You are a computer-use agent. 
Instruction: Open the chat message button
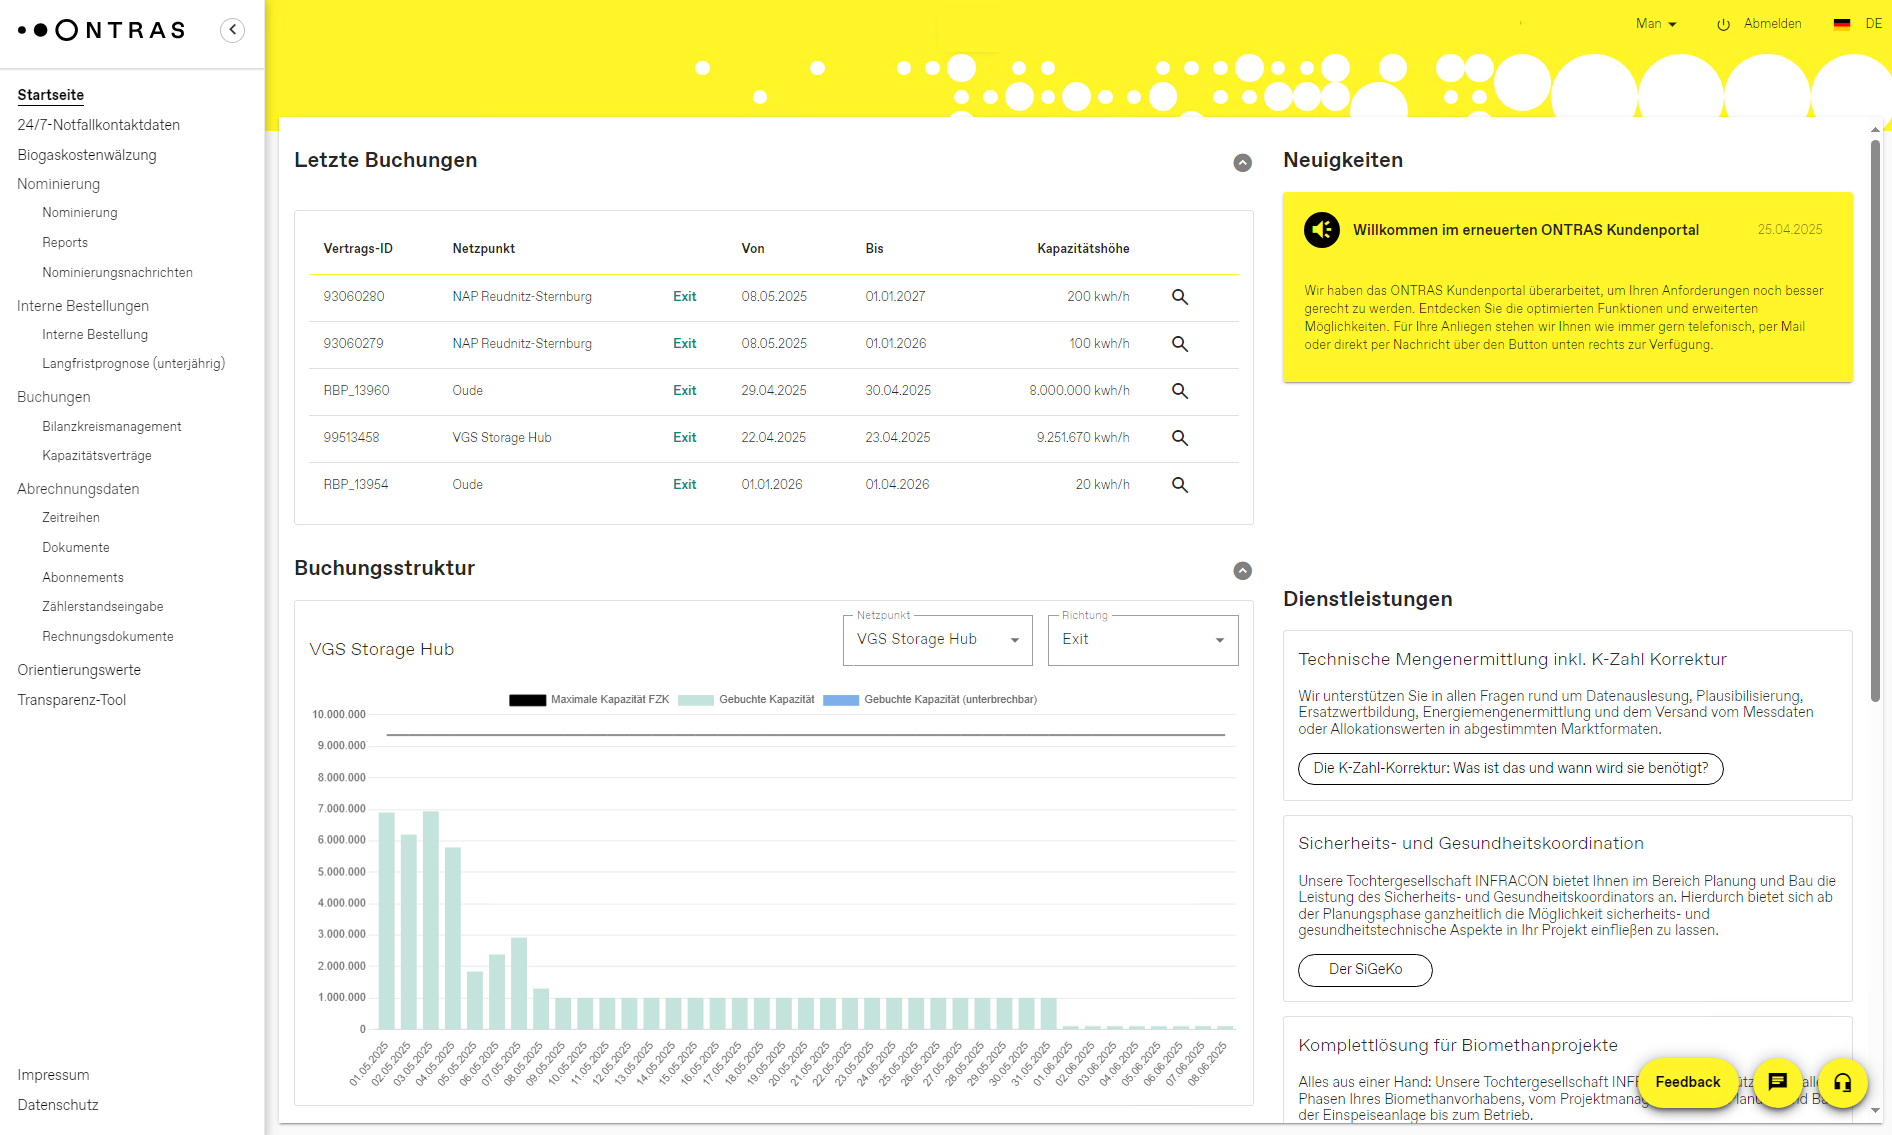(x=1777, y=1082)
